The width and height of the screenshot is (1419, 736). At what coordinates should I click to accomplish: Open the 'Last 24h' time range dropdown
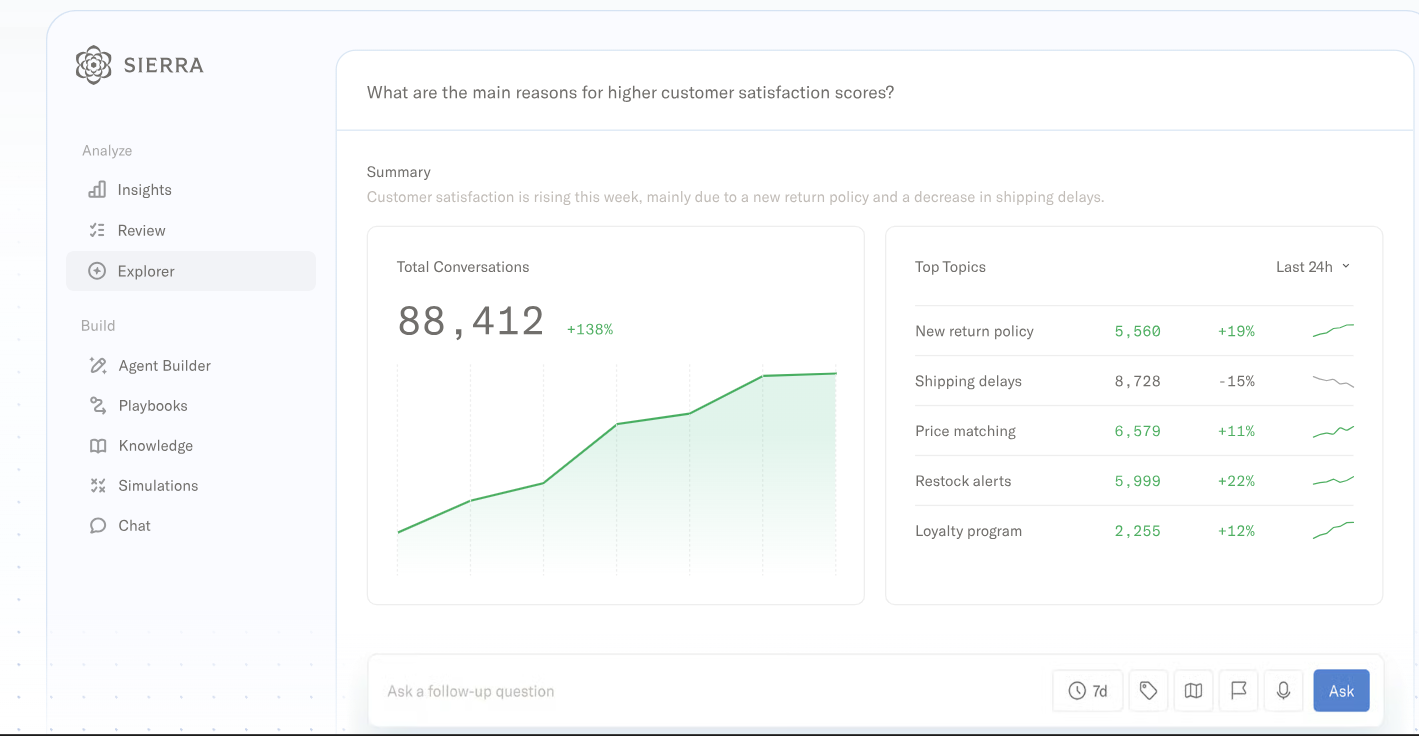[x=1313, y=267]
